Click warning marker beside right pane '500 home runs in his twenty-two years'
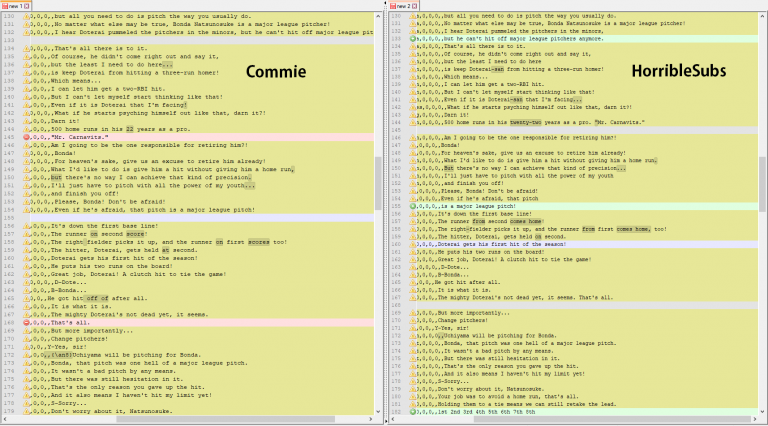The width and height of the screenshot is (768, 426). [412, 122]
